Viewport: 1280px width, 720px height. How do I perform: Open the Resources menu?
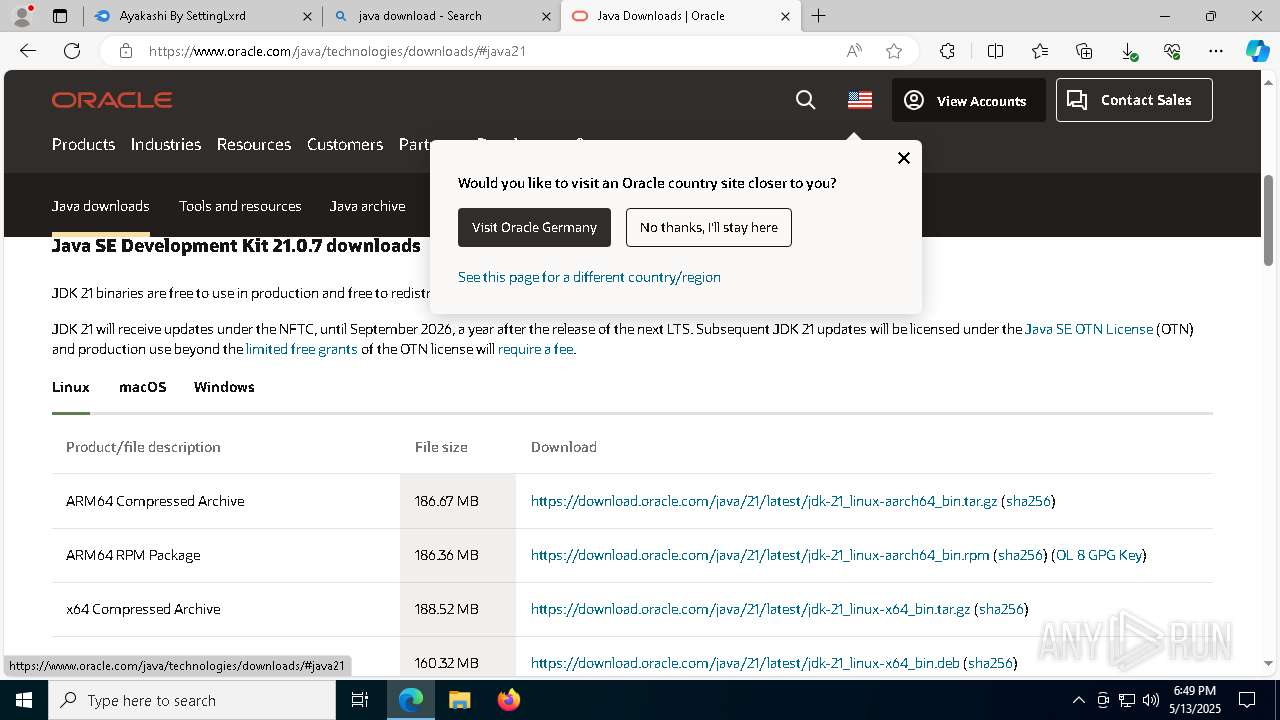[254, 144]
